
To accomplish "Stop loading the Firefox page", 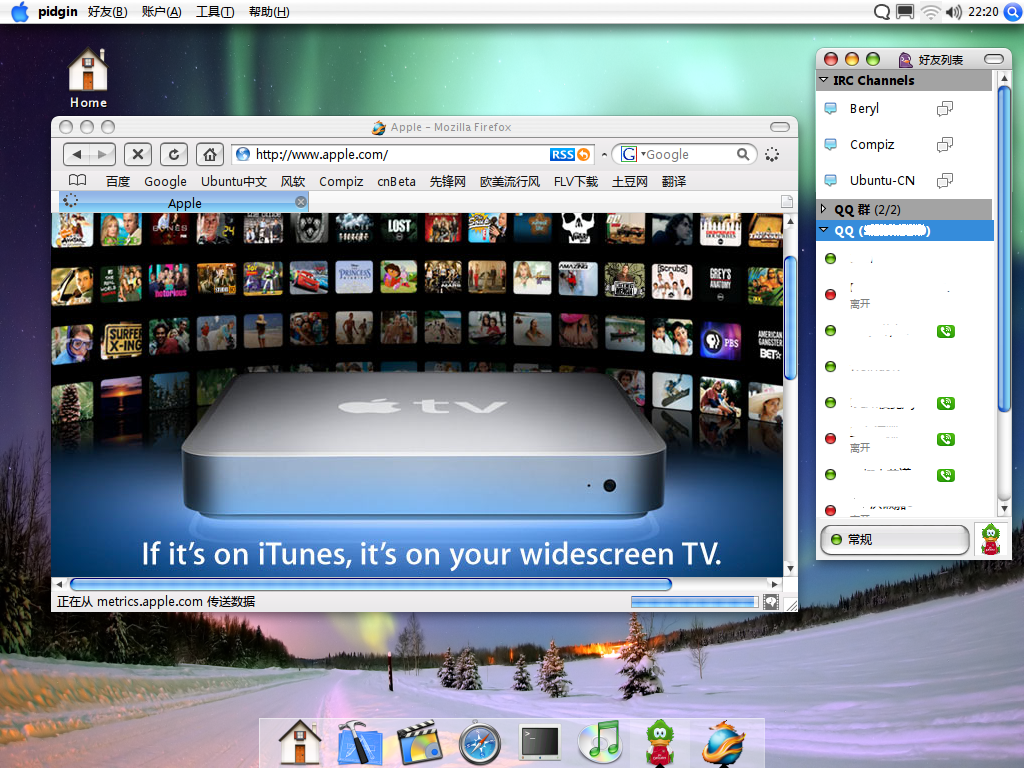I will 138,155.
